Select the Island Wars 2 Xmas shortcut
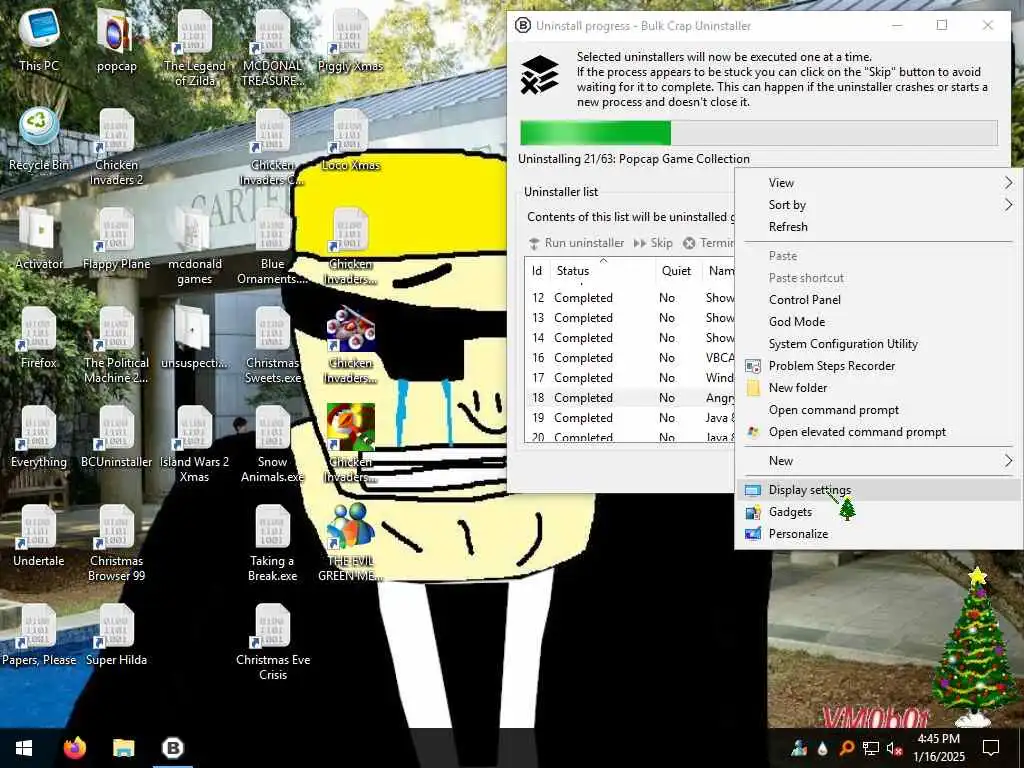This screenshot has height=768, width=1024. click(195, 444)
